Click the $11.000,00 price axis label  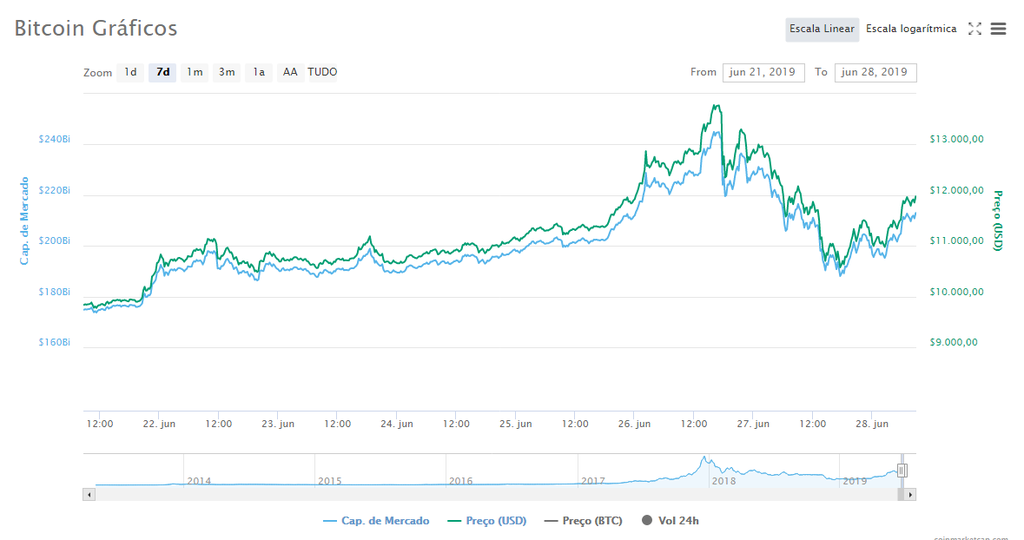pyautogui.click(x=957, y=242)
